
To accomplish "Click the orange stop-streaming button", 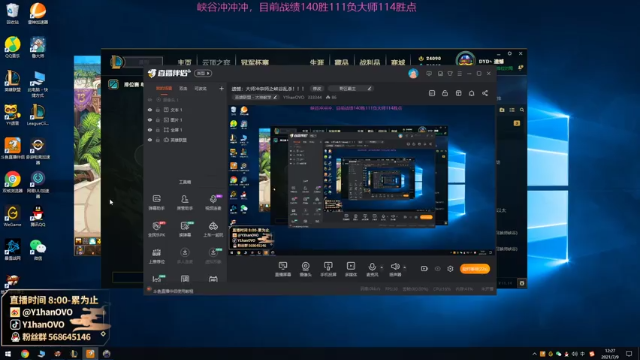I will tap(474, 269).
